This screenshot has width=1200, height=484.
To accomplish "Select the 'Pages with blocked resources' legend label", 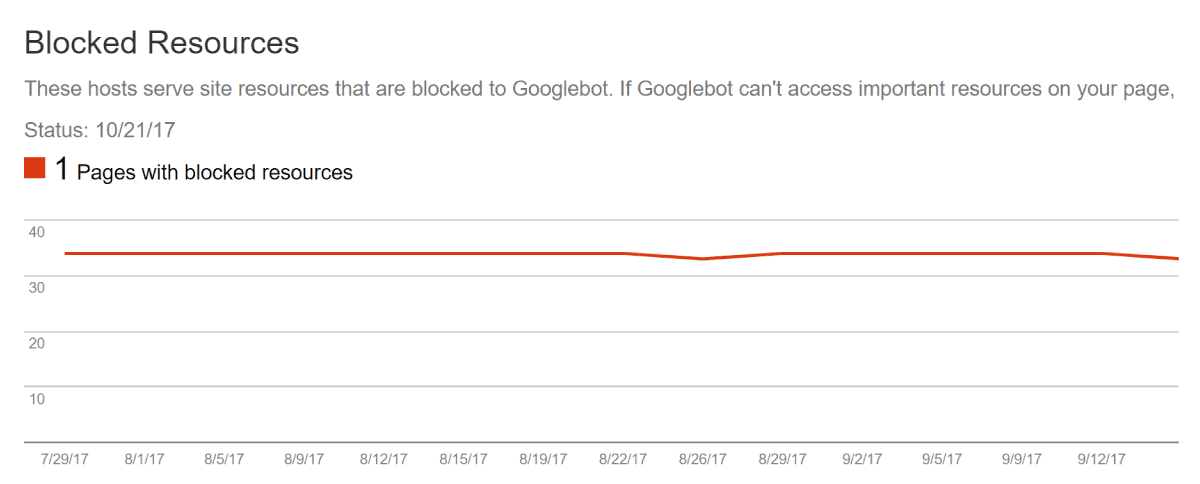I will pos(215,172).
